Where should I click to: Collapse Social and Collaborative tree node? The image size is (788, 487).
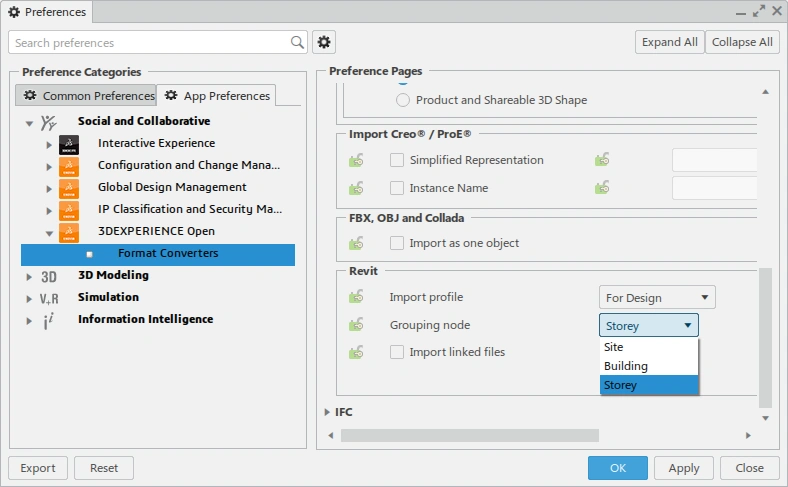(x=29, y=123)
